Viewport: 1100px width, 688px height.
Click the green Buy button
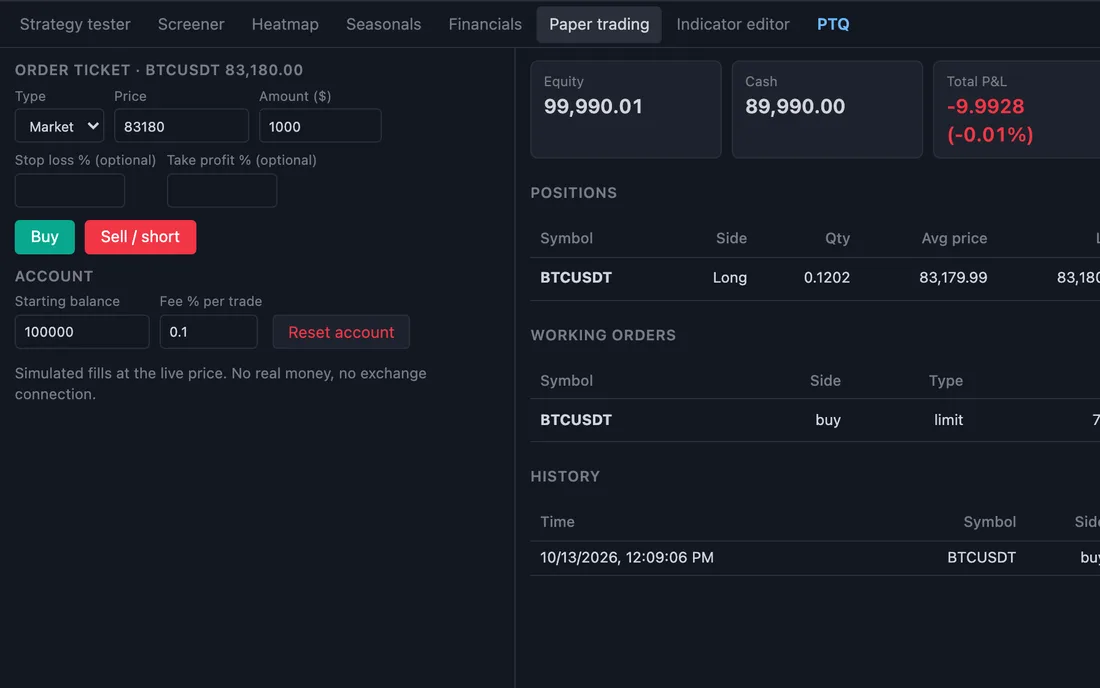pyautogui.click(x=44, y=237)
